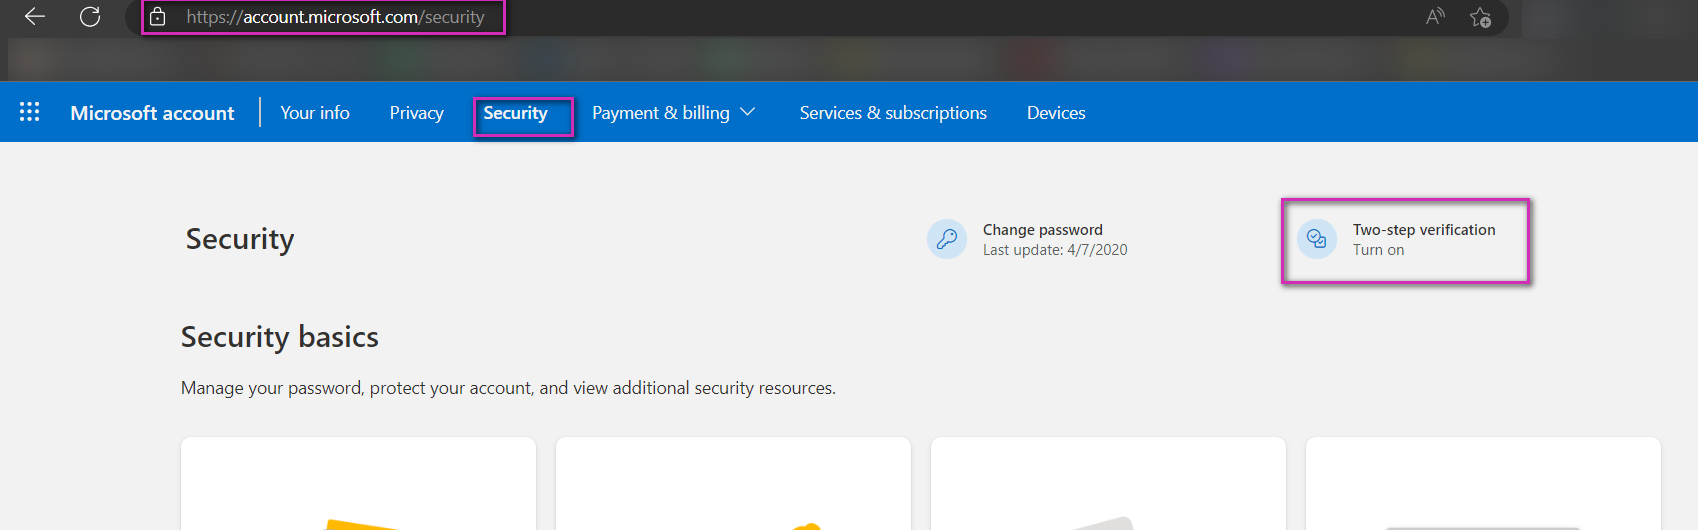Click the key icon for Change password
The image size is (1698, 530).
click(x=947, y=239)
